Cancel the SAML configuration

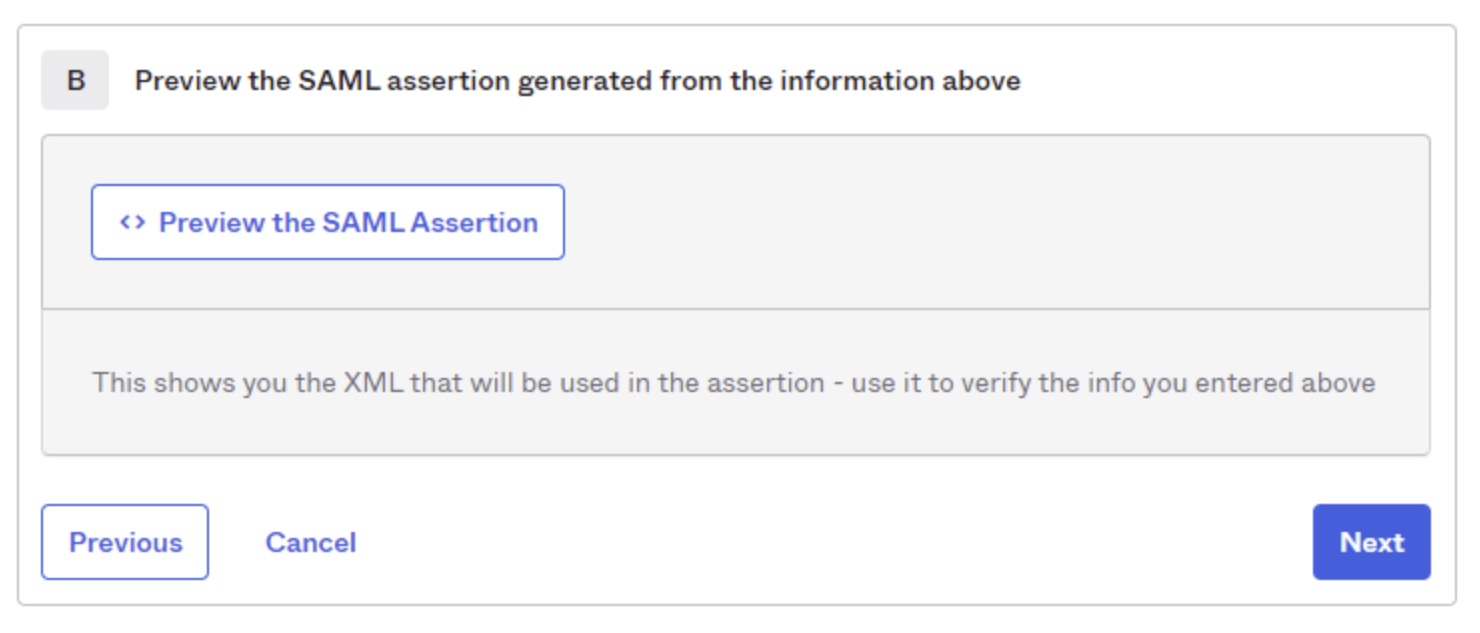pyautogui.click(x=311, y=542)
